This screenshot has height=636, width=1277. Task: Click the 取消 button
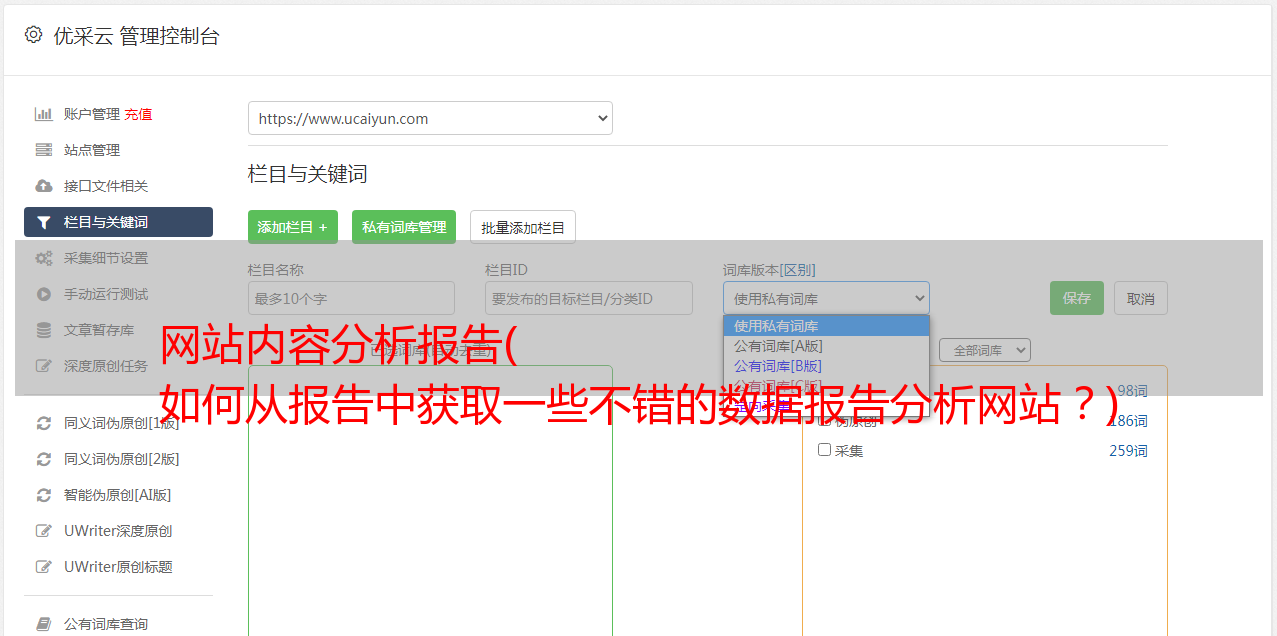tap(1141, 298)
